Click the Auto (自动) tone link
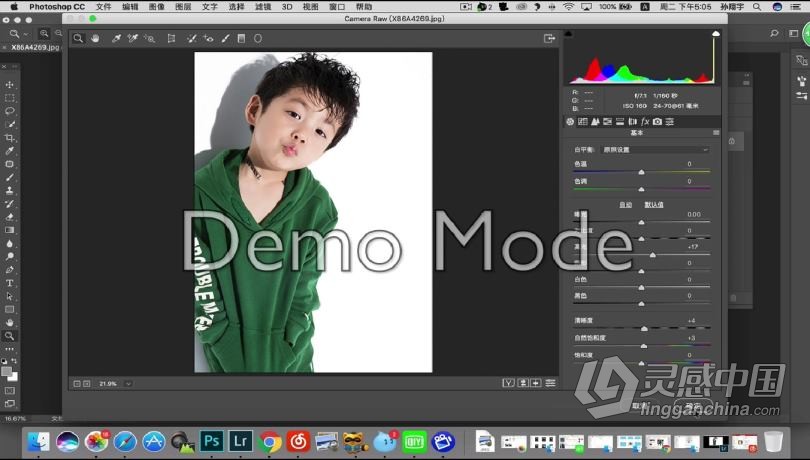 pyautogui.click(x=626, y=205)
